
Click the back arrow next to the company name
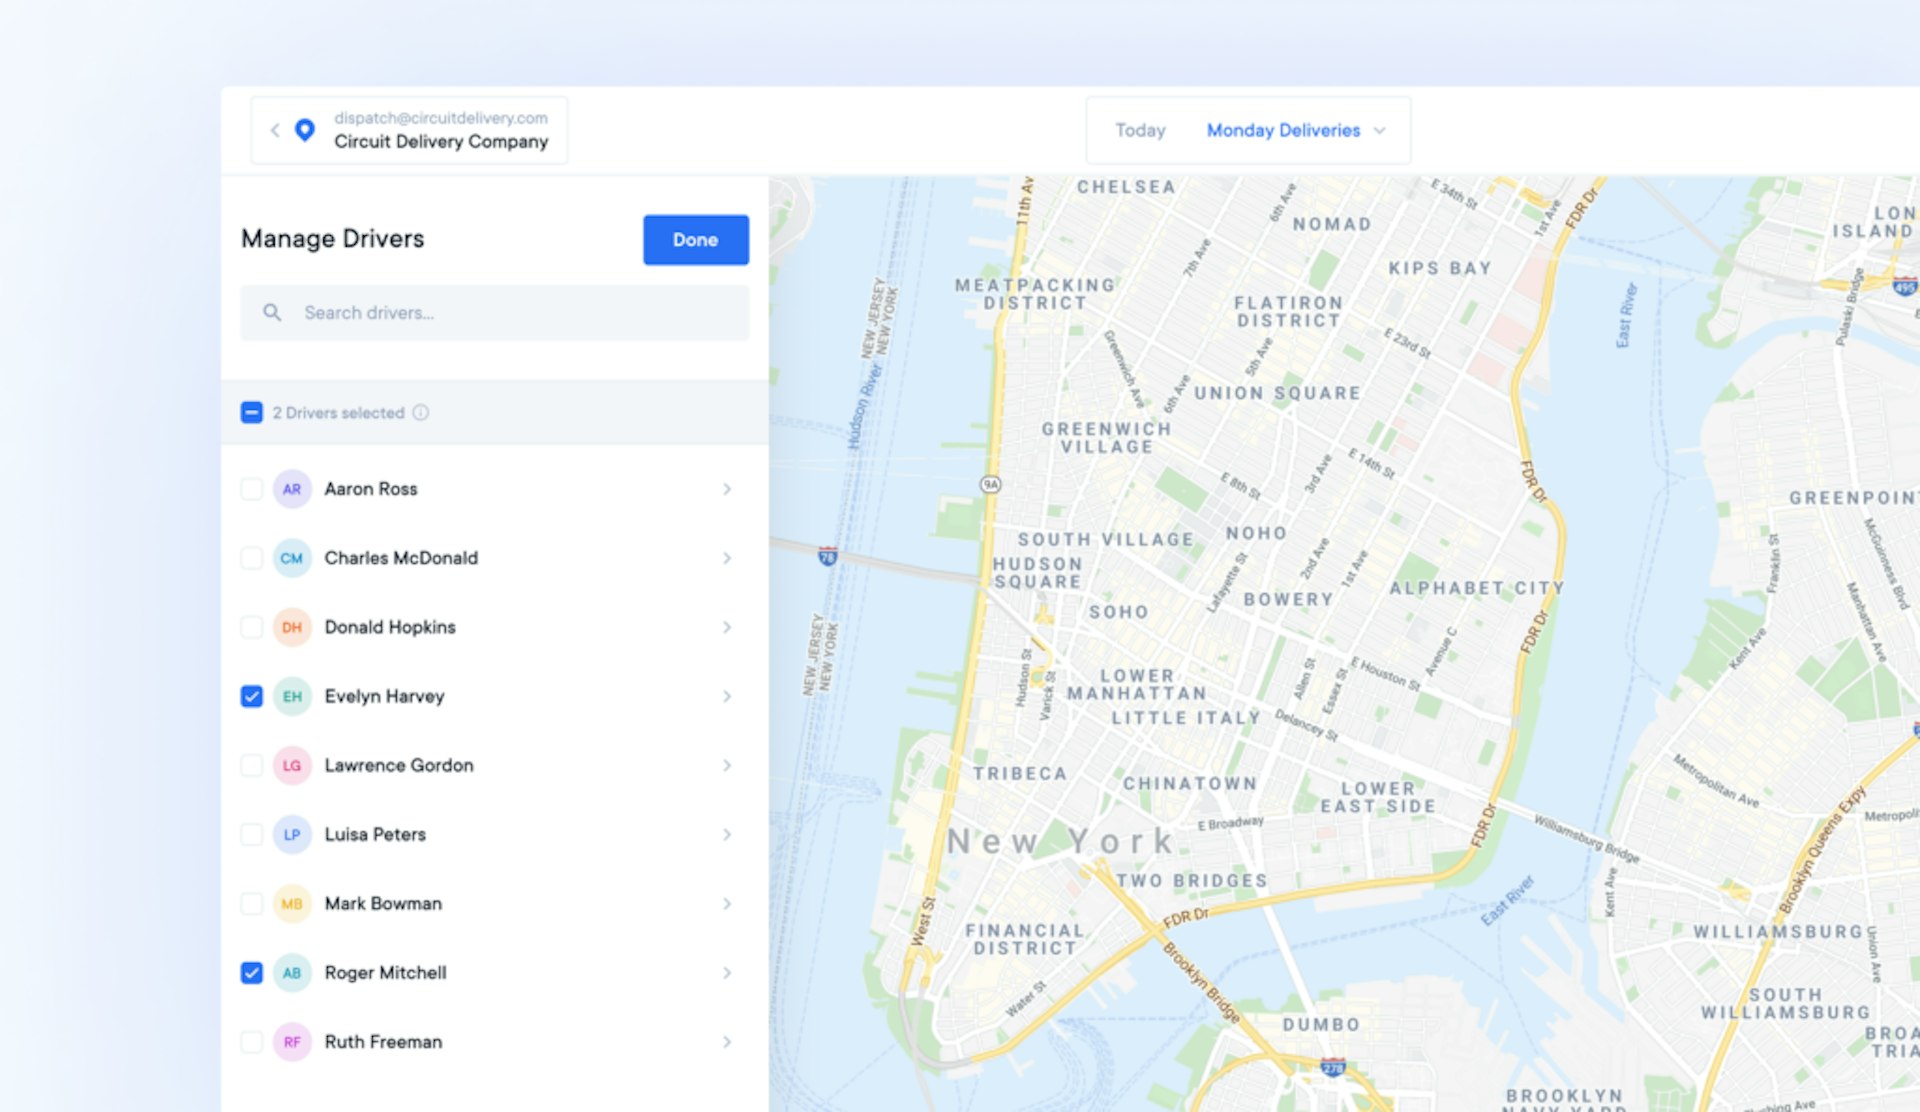tap(275, 129)
